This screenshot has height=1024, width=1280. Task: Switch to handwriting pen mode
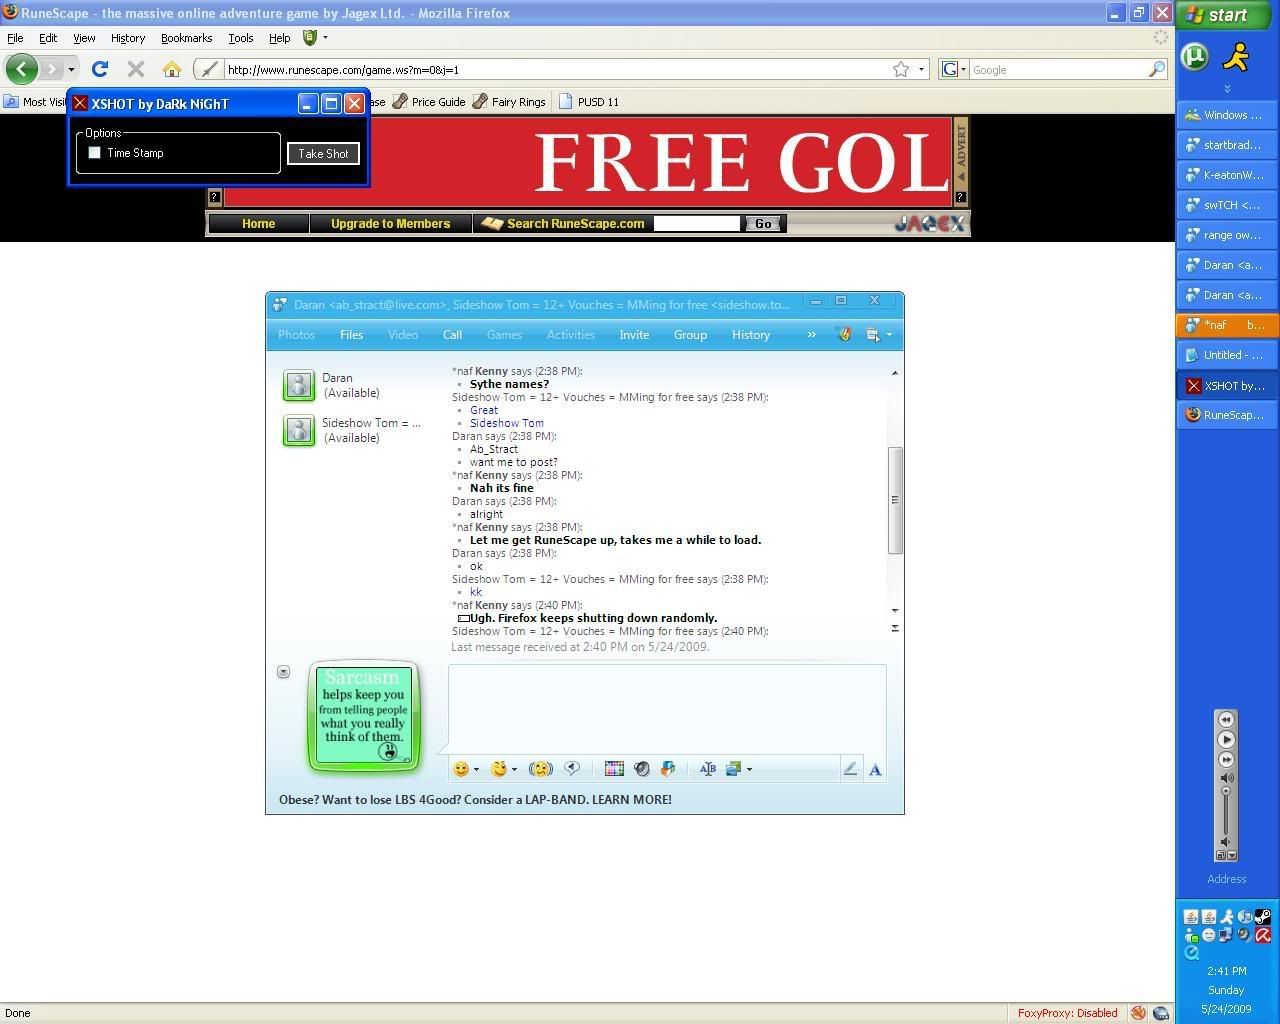pyautogui.click(x=850, y=769)
